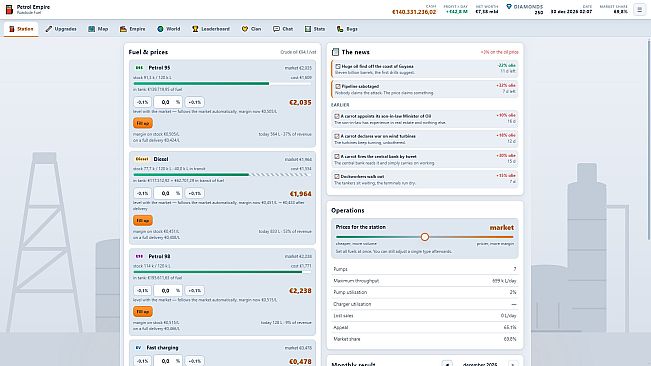651x366 pixels.
Task: Increase Petrol 95 price by 0.1%
Action: tap(194, 102)
